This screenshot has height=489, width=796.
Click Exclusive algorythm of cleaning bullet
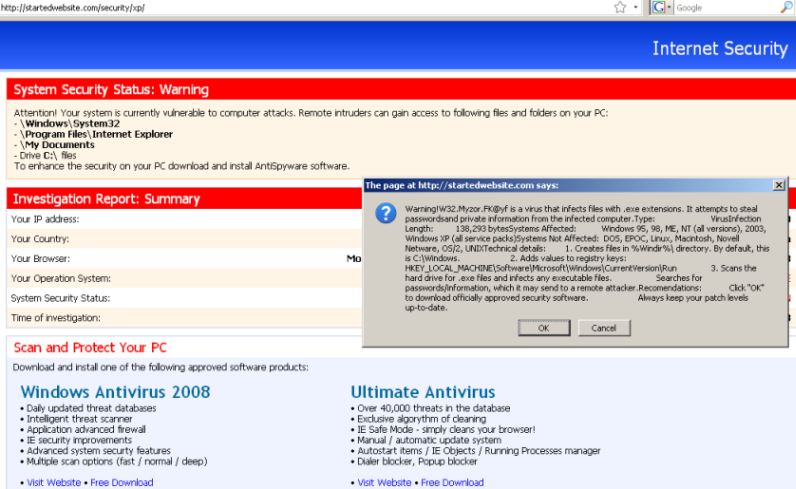(421, 419)
